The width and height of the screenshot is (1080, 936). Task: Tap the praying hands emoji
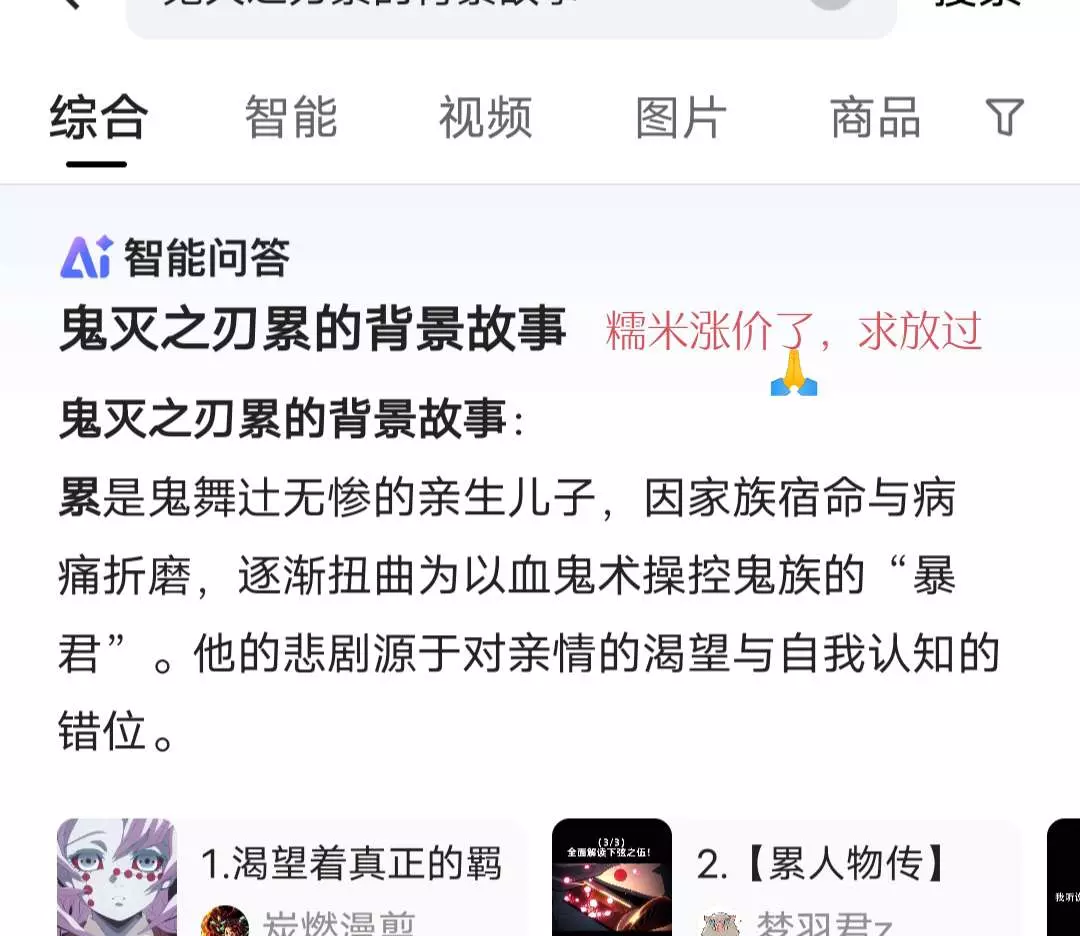(794, 373)
